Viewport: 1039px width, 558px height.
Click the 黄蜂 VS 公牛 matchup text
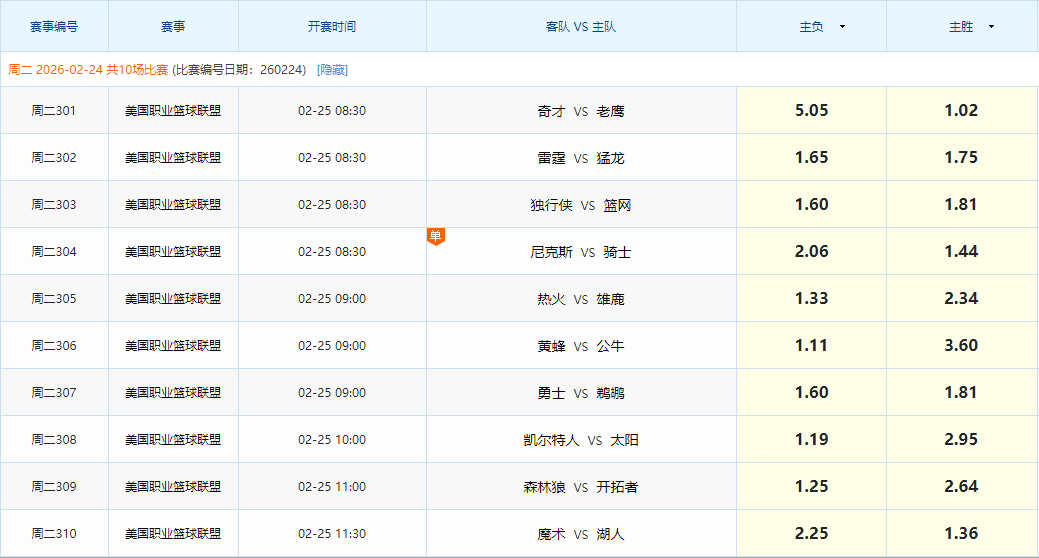580,347
